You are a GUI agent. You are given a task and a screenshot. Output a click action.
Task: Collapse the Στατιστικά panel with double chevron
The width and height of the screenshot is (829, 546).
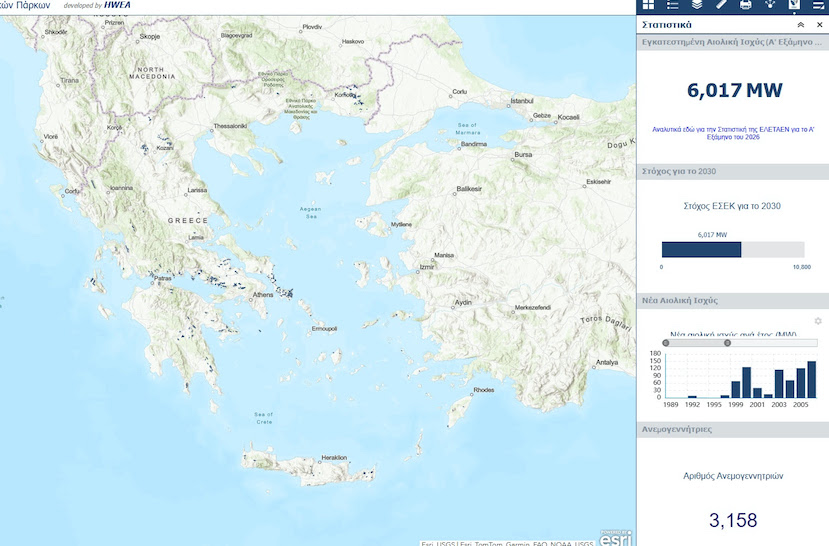[x=801, y=25]
